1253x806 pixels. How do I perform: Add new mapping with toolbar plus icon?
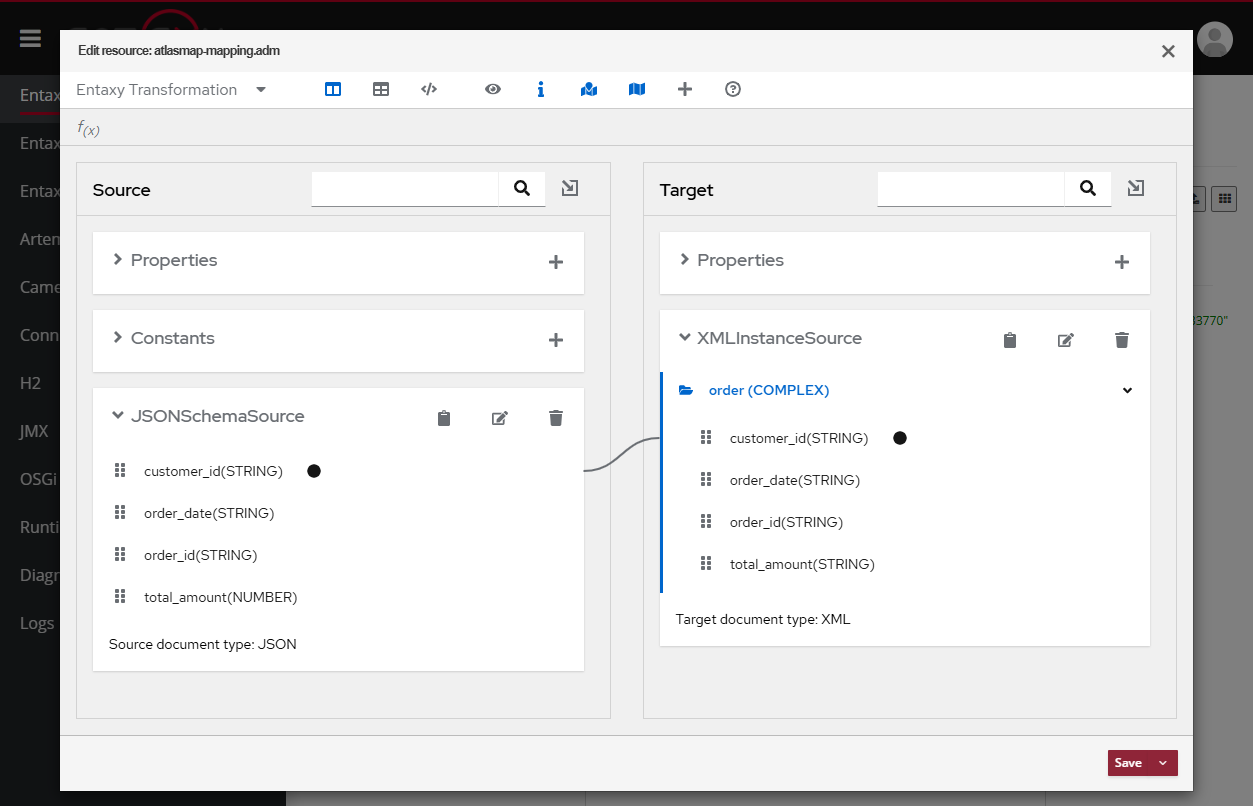coord(685,89)
